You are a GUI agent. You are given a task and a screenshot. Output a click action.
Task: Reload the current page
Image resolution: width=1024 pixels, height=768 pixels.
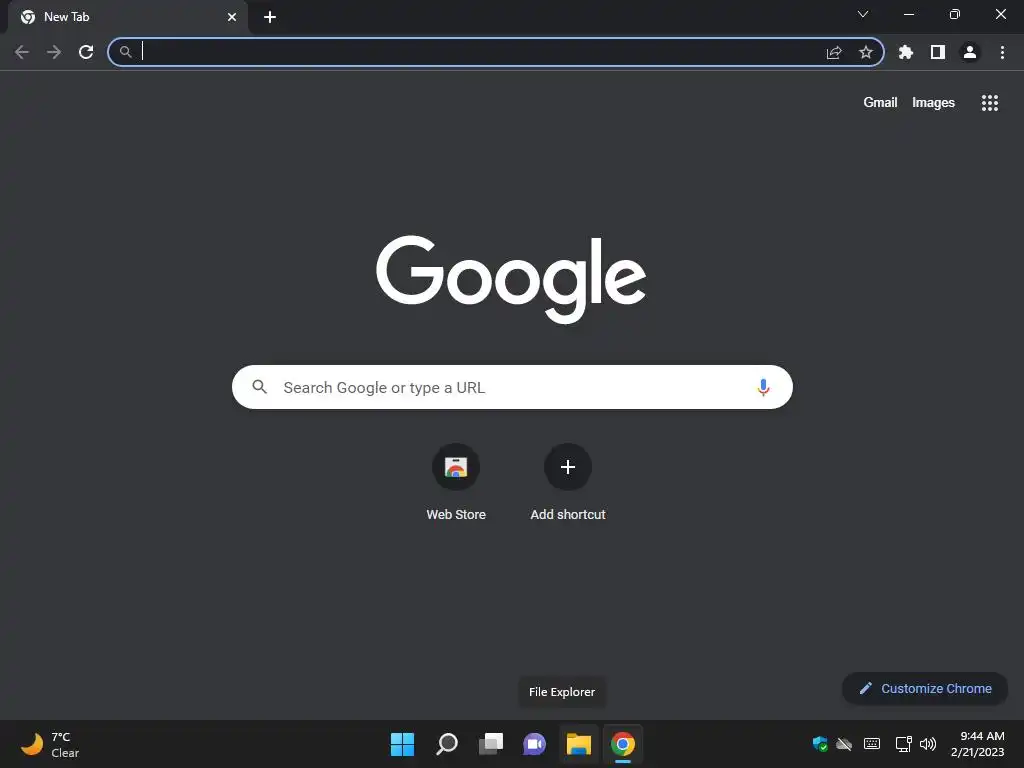(x=86, y=52)
